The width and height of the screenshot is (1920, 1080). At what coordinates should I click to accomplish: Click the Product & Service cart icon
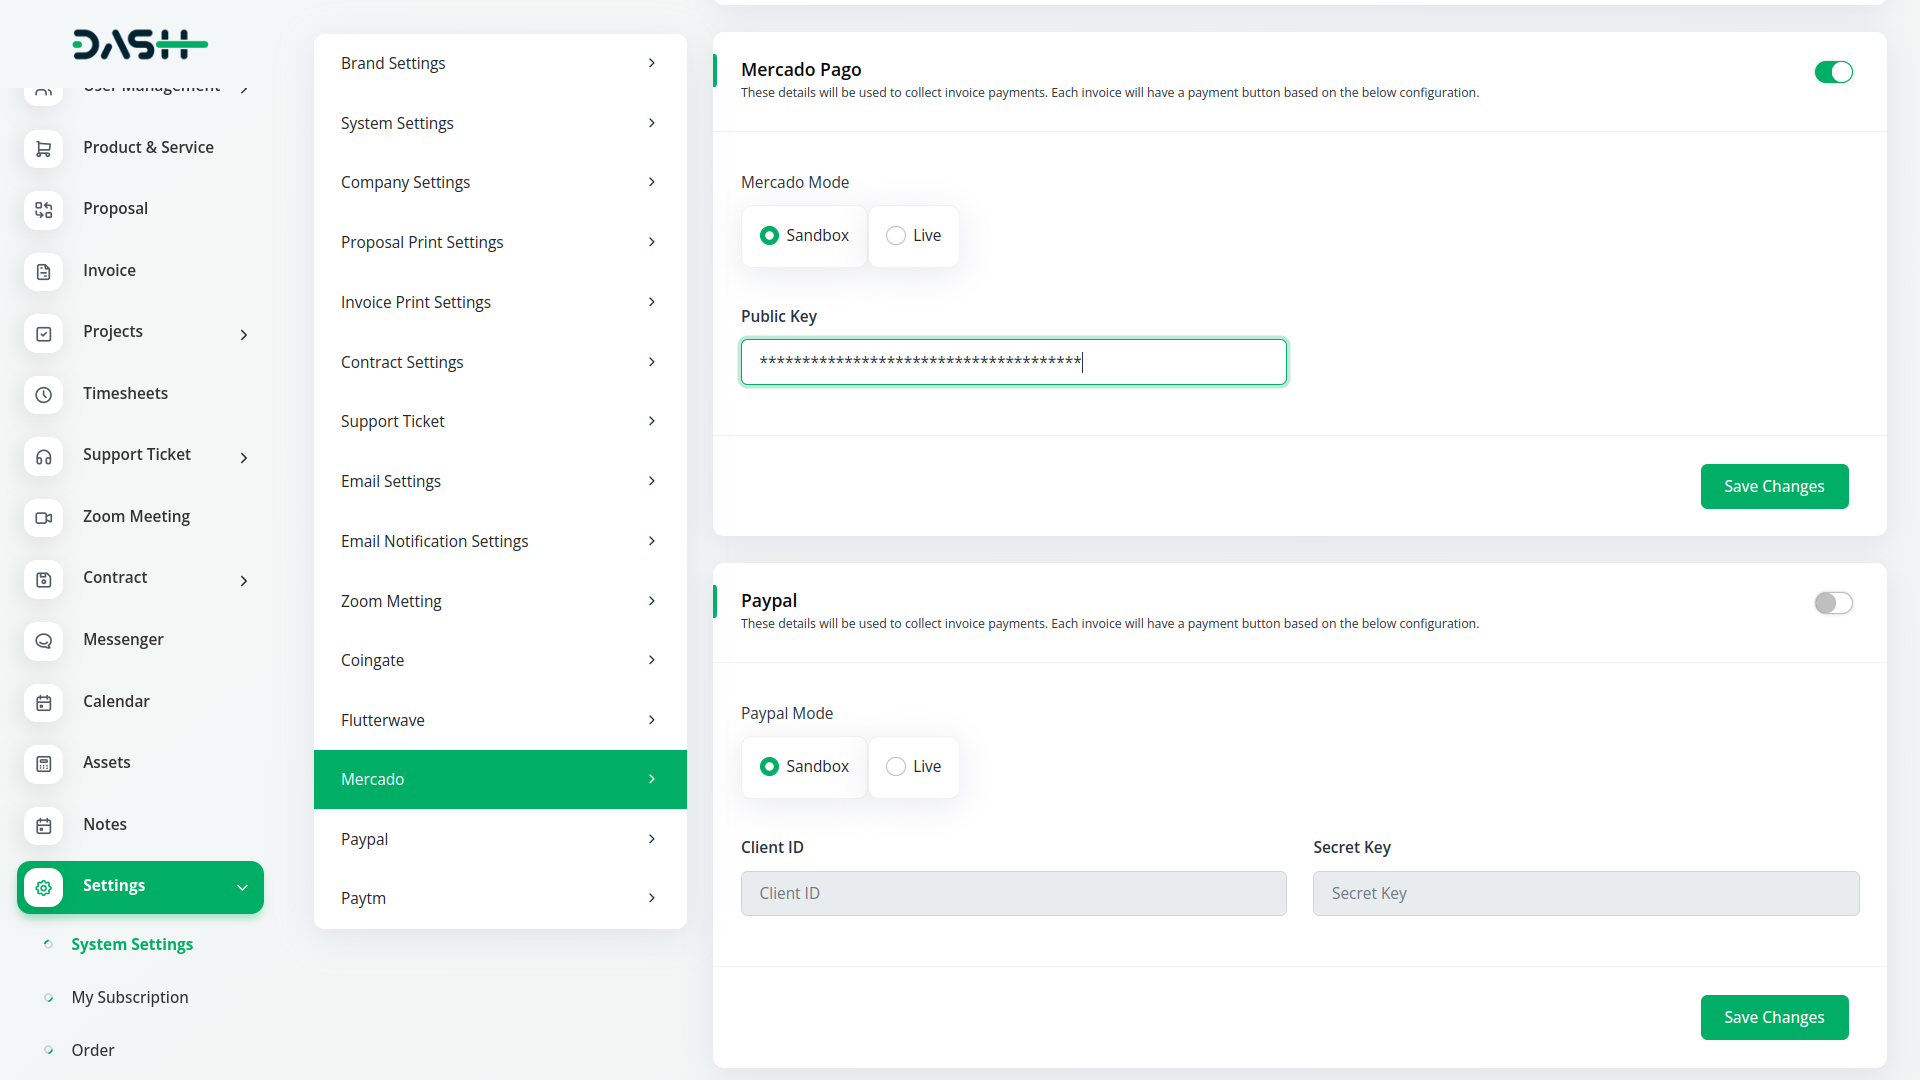click(43, 149)
